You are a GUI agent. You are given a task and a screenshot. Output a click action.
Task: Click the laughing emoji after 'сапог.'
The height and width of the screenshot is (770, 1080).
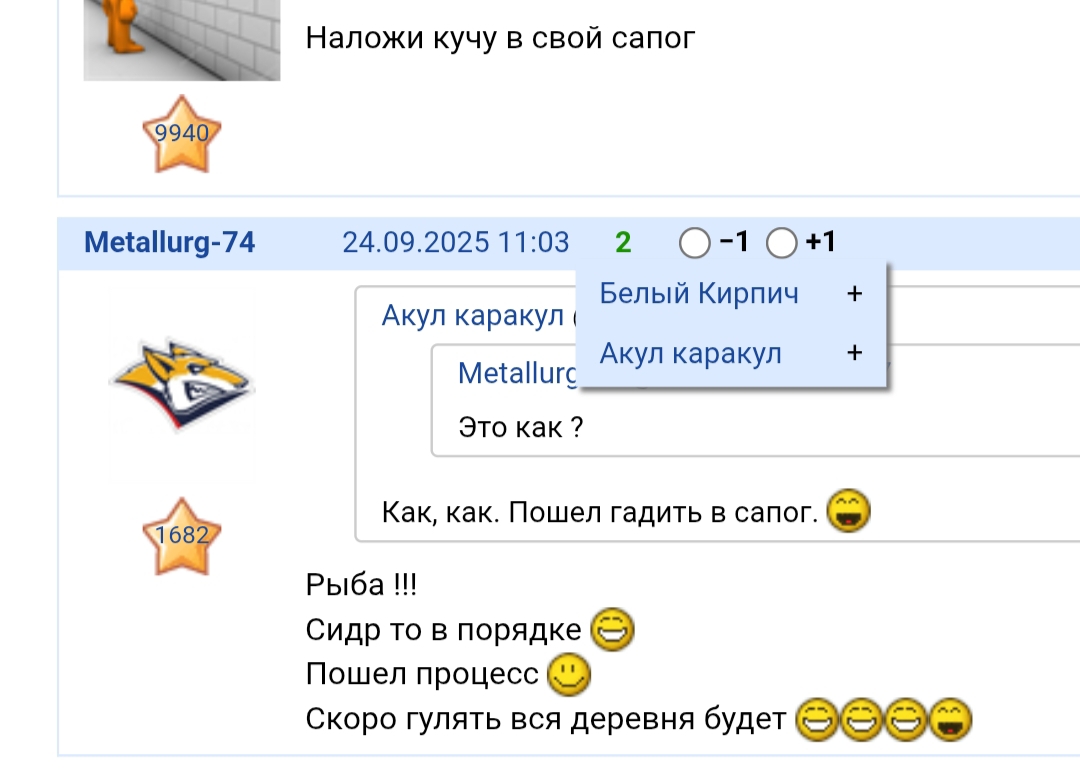(x=848, y=511)
